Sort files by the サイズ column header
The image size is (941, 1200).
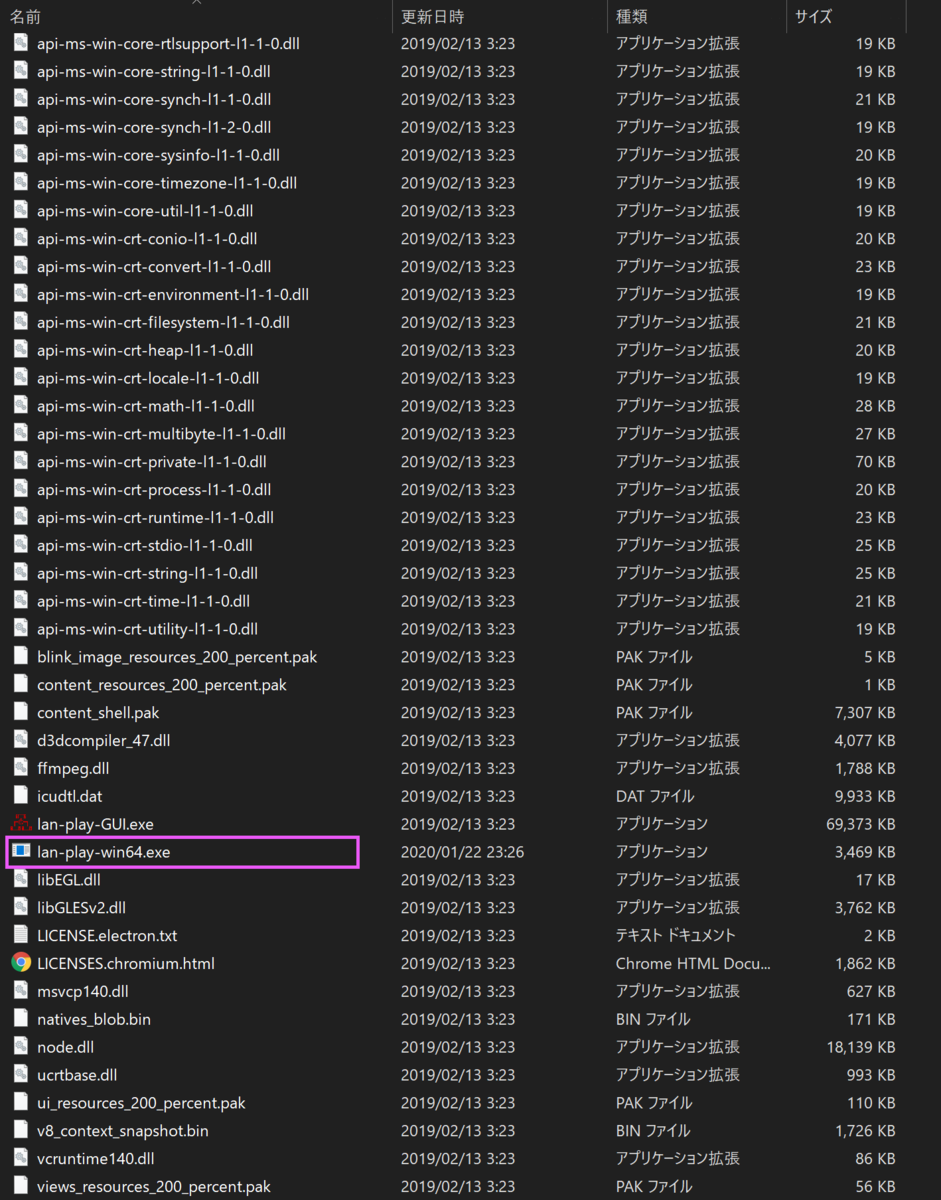pyautogui.click(x=813, y=16)
